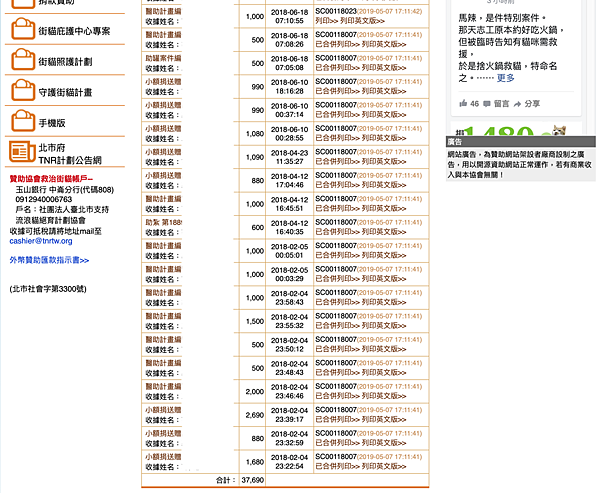Open the 助罐案件編 link in 07:05:08 row

pyautogui.click(x=163, y=58)
